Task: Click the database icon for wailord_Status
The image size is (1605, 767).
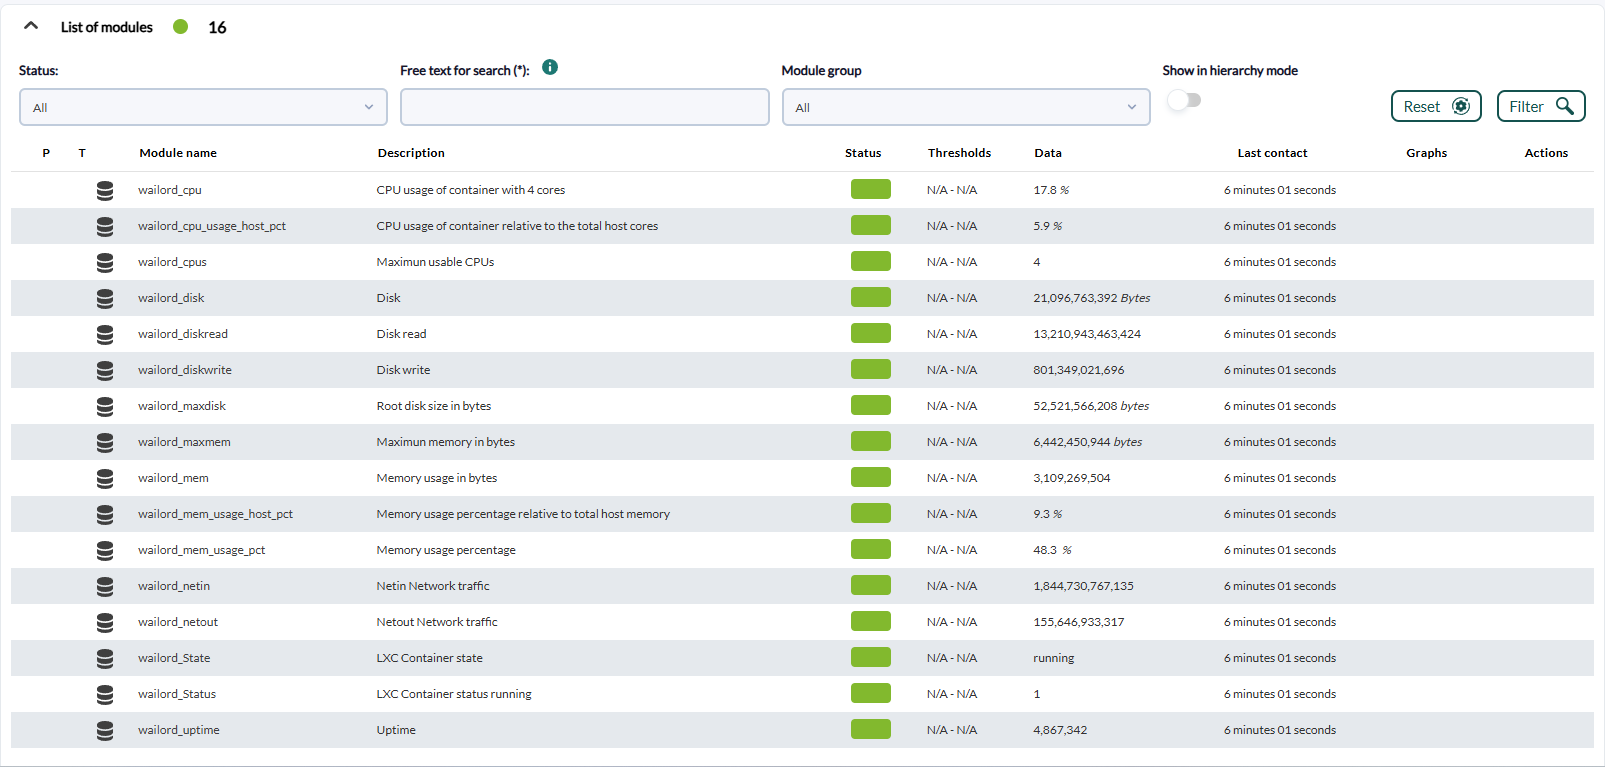Action: pyautogui.click(x=105, y=694)
